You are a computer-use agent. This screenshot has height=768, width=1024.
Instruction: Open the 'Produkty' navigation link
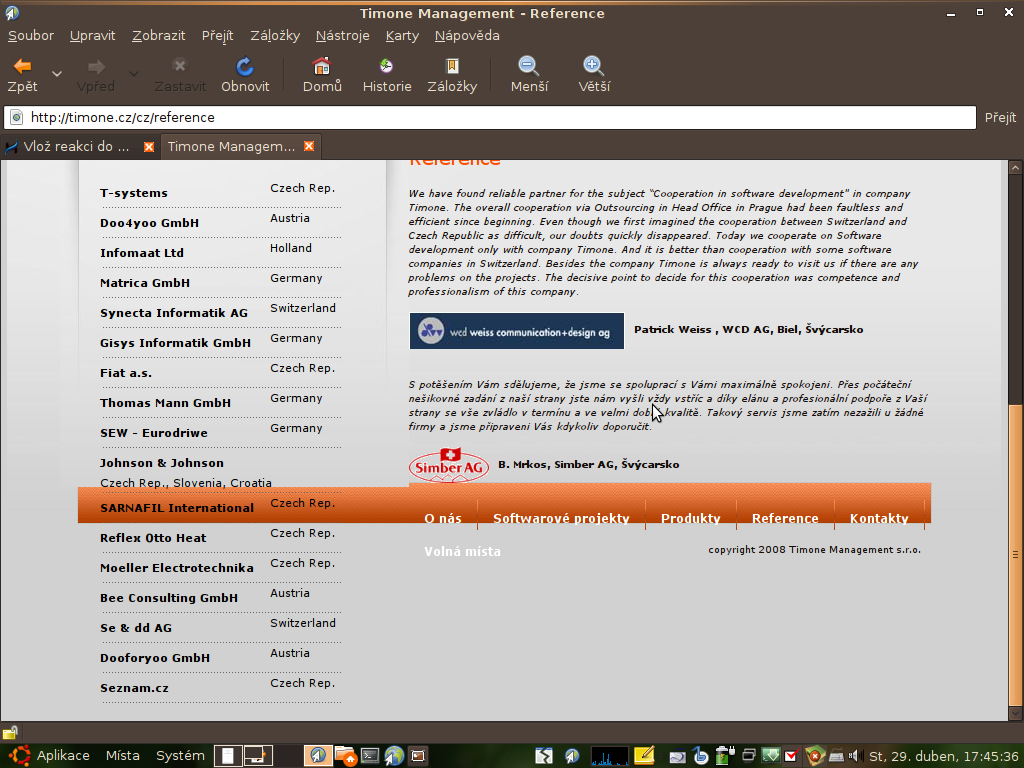coord(690,518)
